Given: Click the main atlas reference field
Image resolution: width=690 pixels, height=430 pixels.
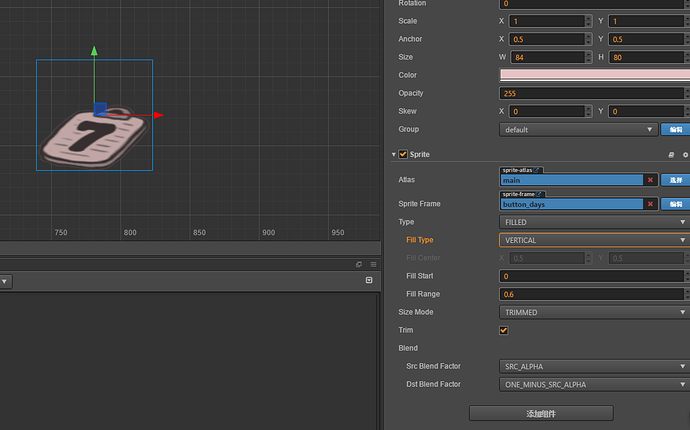Looking at the screenshot, I should pos(572,180).
